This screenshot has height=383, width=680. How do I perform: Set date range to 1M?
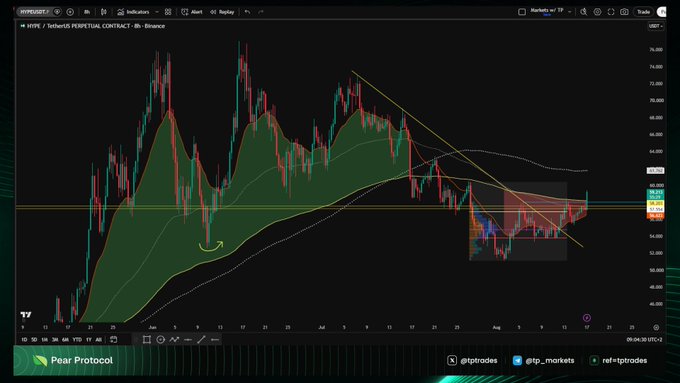pyautogui.click(x=45, y=340)
